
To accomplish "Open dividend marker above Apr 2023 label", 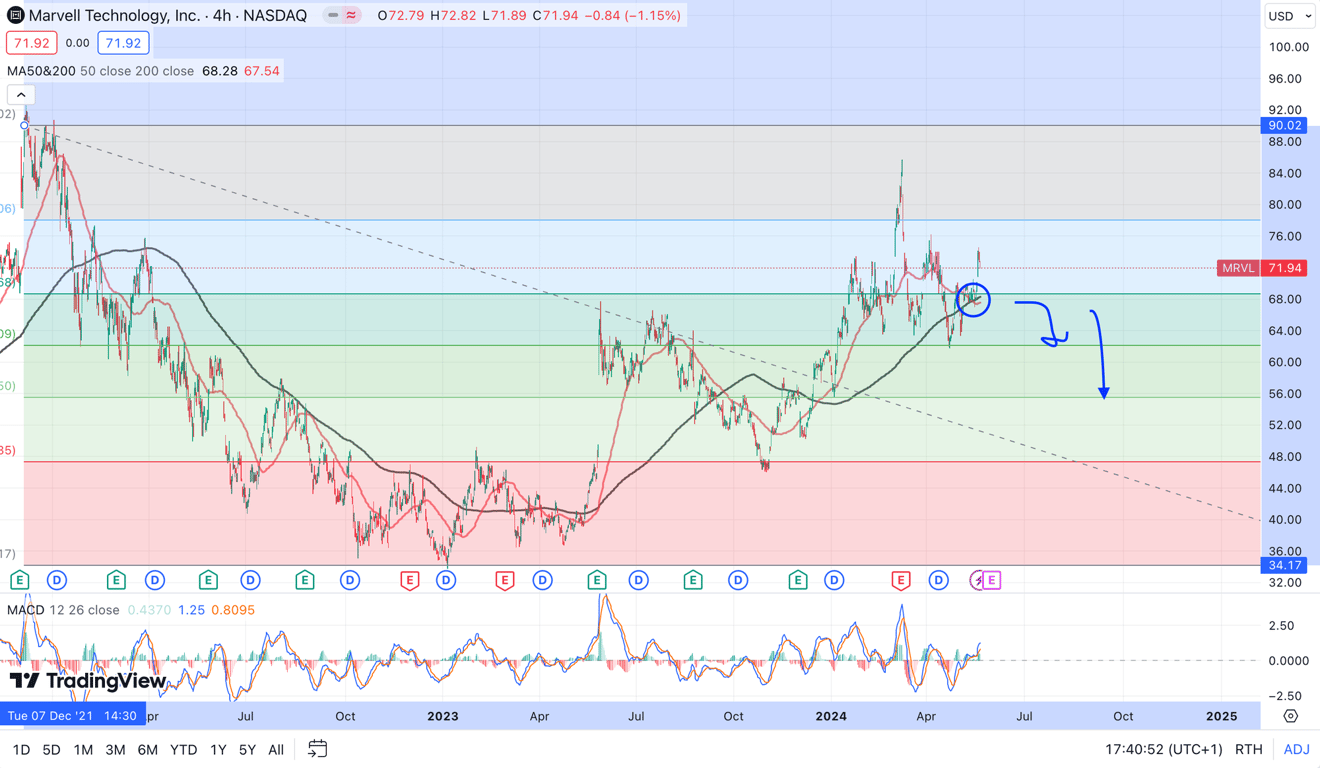I will (542, 580).
